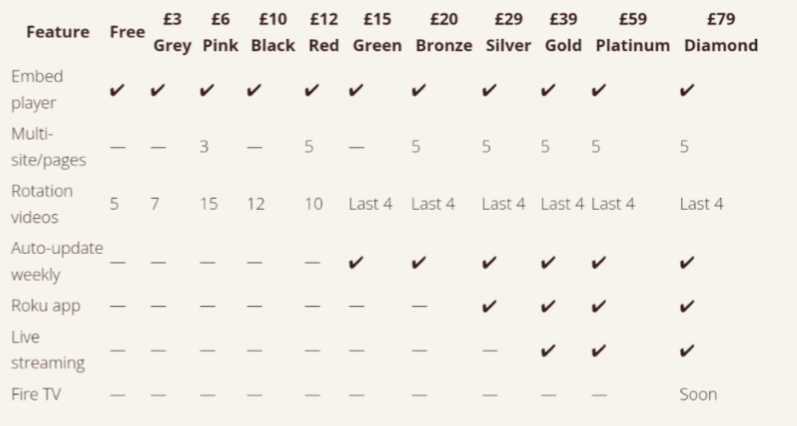Click the Last 4 value under Green
This screenshot has height=426, width=797.
[371, 204]
